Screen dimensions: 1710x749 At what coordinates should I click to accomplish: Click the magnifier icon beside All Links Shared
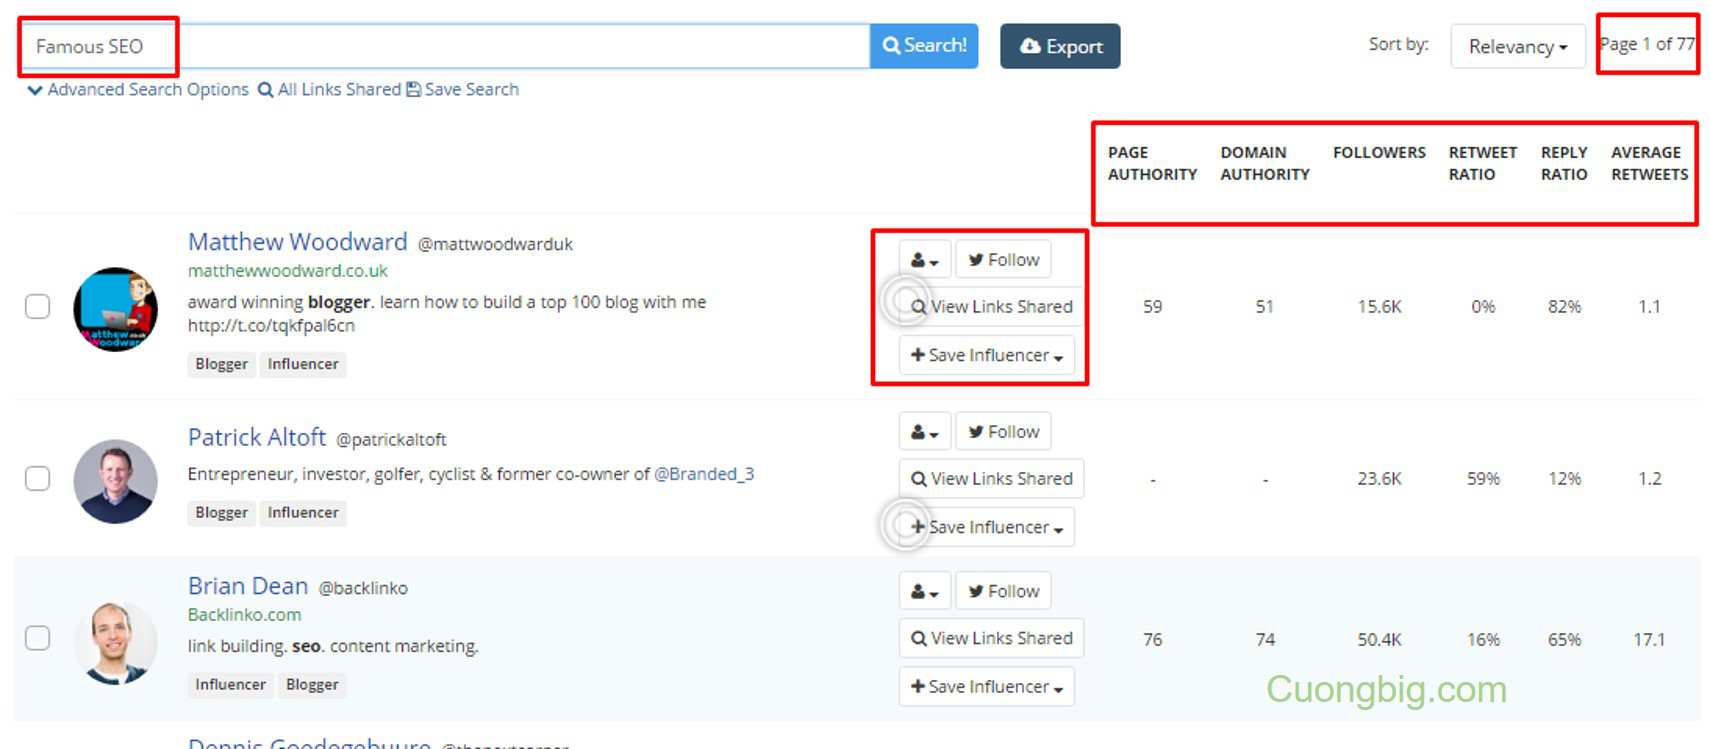(265, 90)
